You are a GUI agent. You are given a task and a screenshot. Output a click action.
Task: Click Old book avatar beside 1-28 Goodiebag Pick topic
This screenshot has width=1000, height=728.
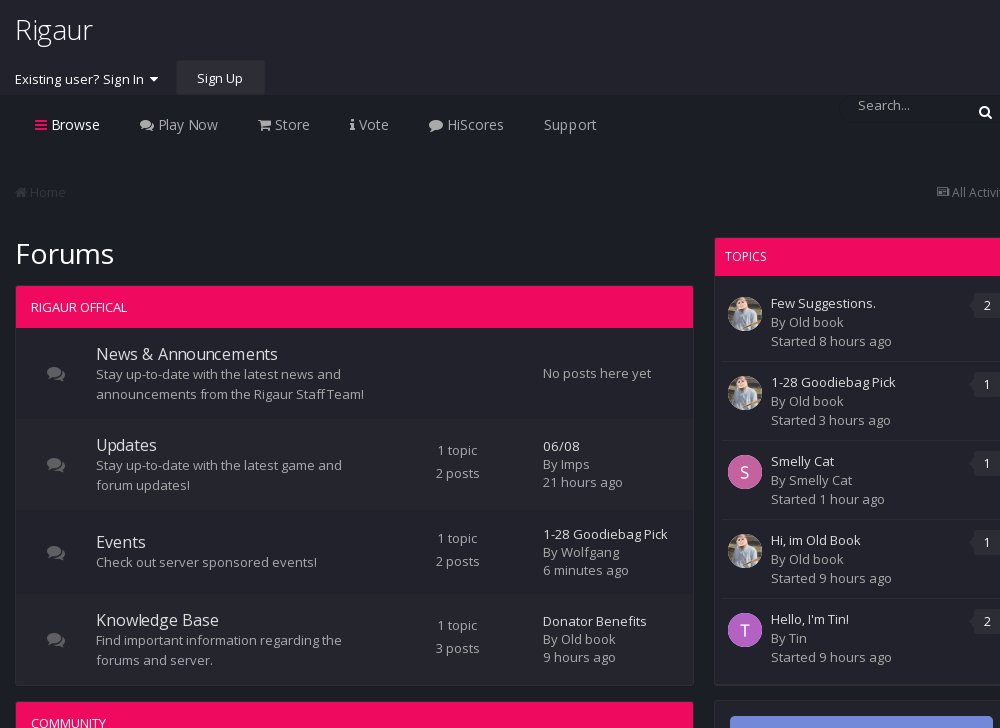point(745,393)
